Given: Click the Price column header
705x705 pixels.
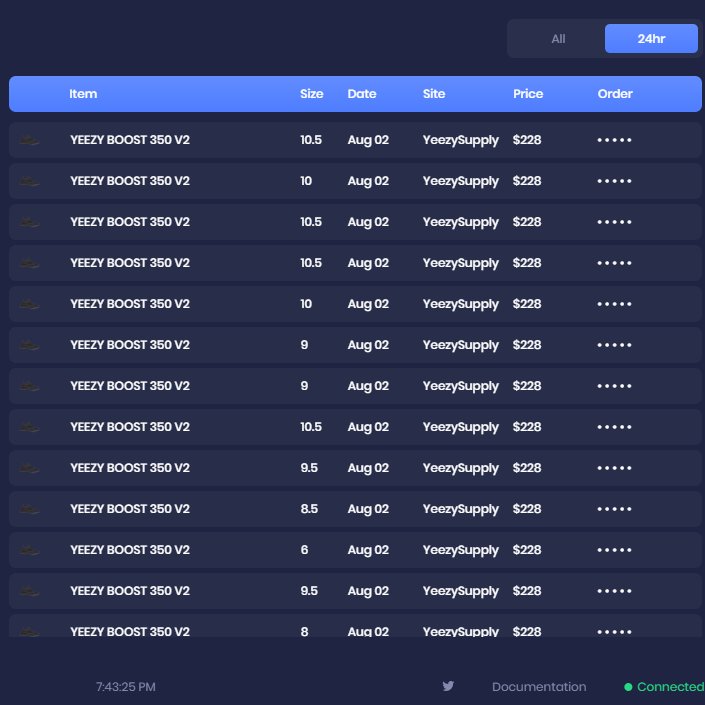Looking at the screenshot, I should [x=528, y=94].
